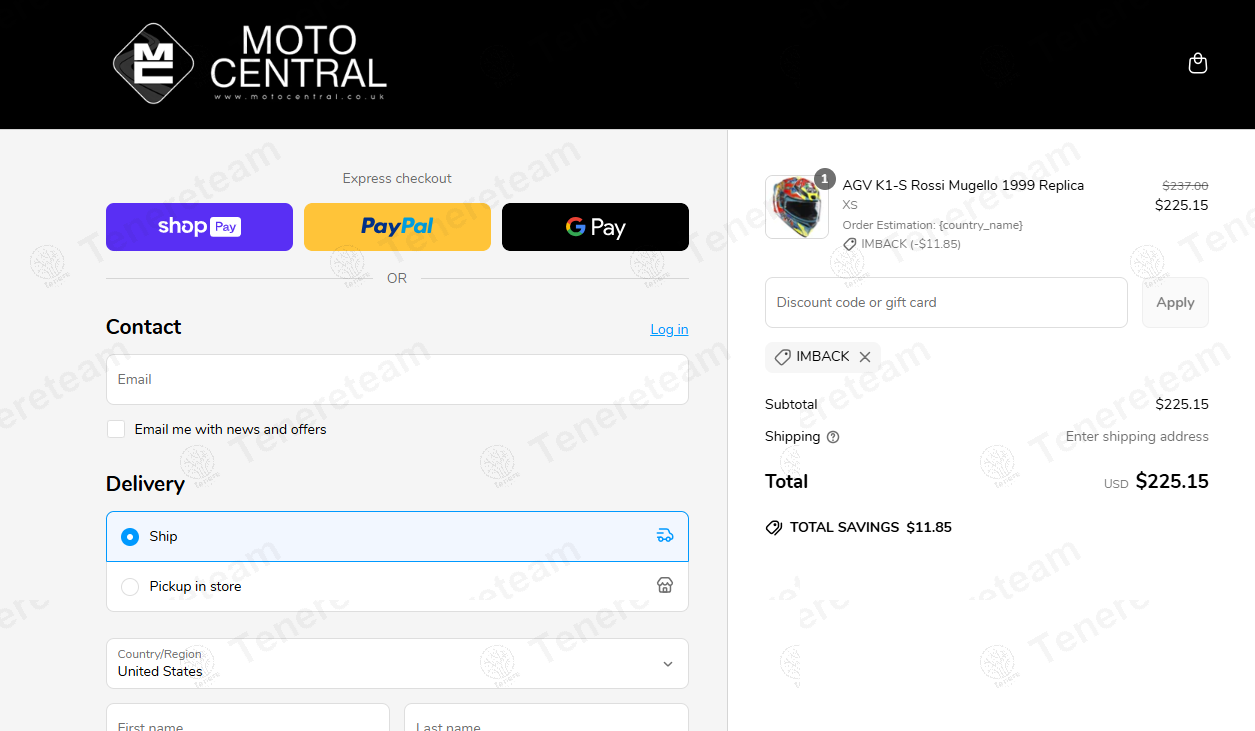Screen dimensions: 1255x731
Task: Remove the IMBACK discount code
Action: point(865,357)
